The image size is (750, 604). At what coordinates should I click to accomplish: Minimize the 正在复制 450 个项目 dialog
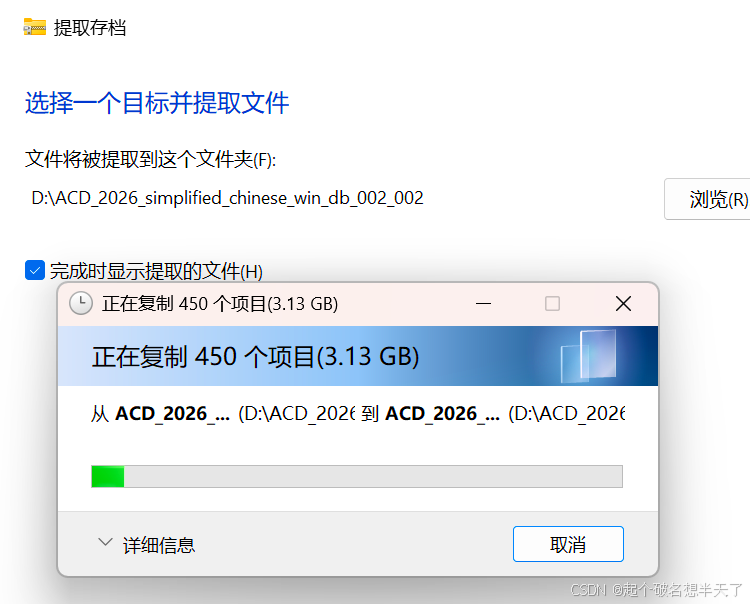click(x=483, y=304)
